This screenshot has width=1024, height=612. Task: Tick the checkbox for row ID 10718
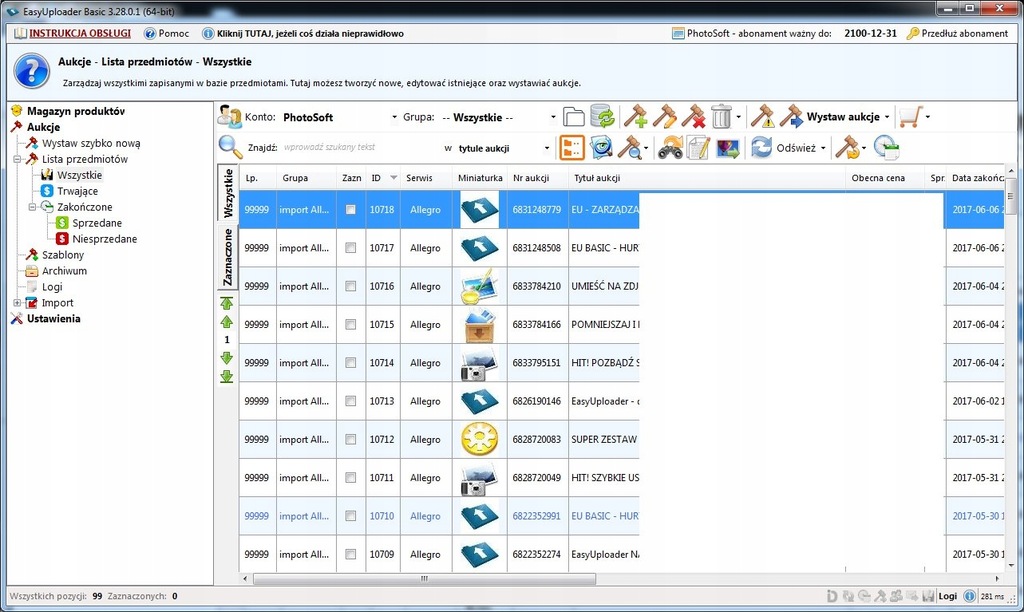(x=351, y=210)
